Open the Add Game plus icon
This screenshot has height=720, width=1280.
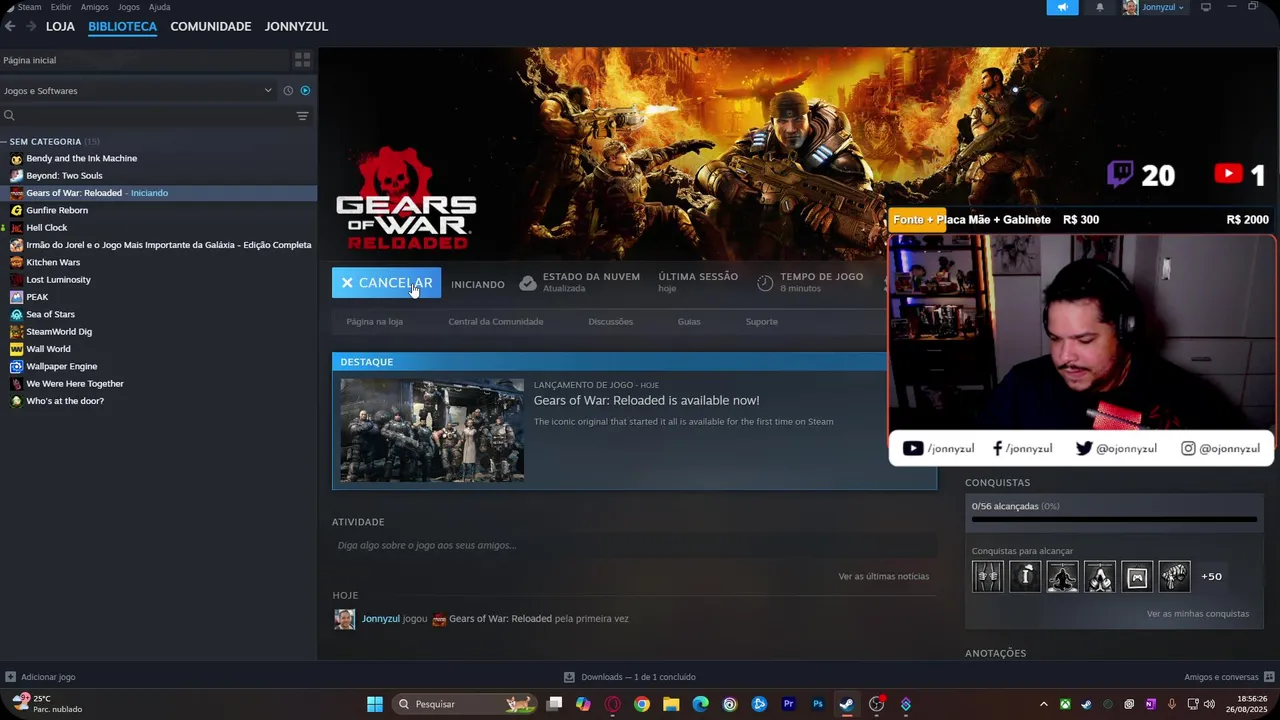10,677
